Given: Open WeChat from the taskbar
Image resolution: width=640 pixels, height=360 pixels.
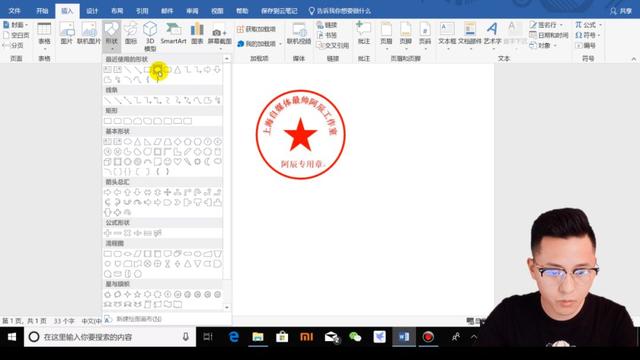Looking at the screenshot, I should [355, 337].
